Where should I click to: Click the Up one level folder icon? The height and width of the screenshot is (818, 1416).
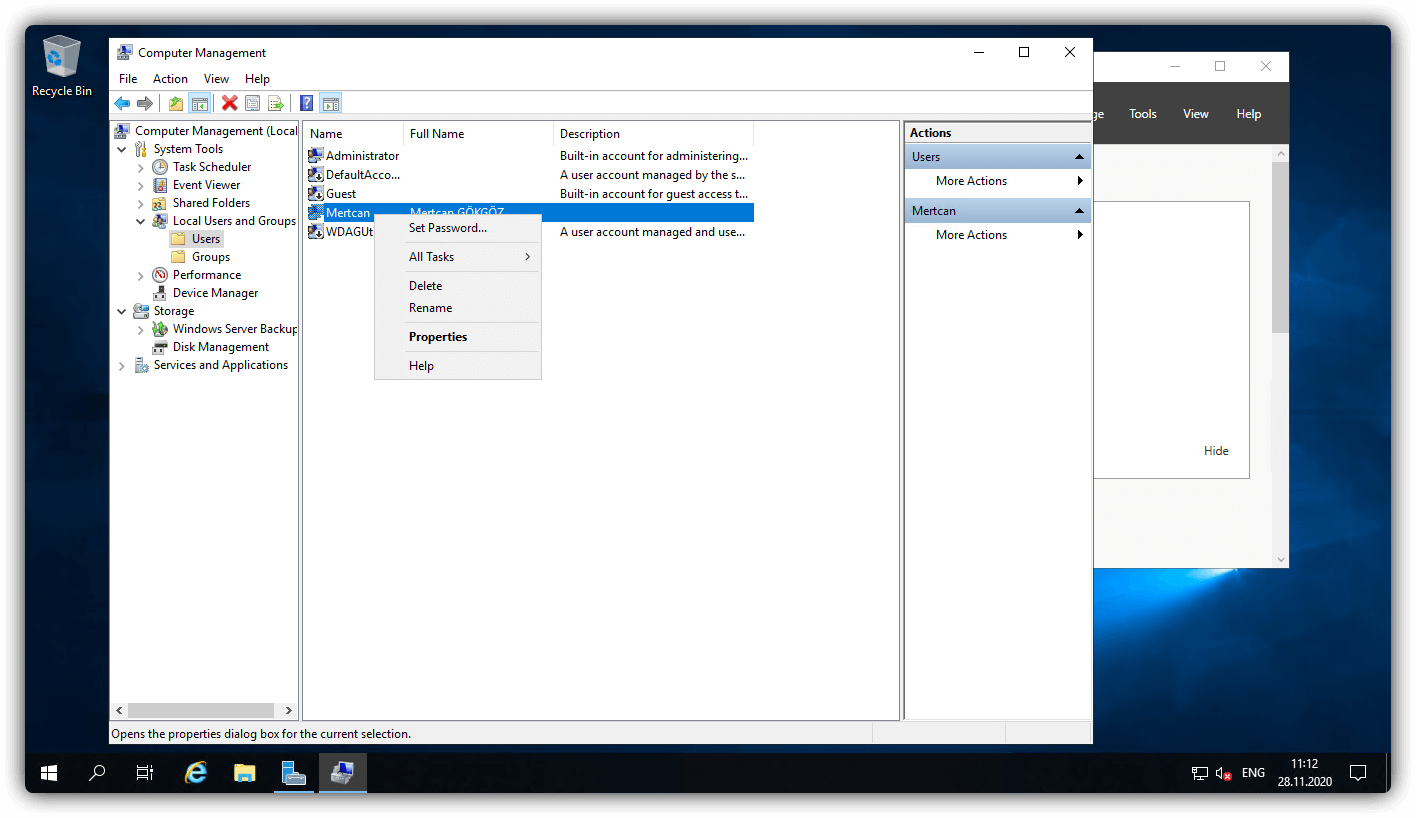point(176,103)
